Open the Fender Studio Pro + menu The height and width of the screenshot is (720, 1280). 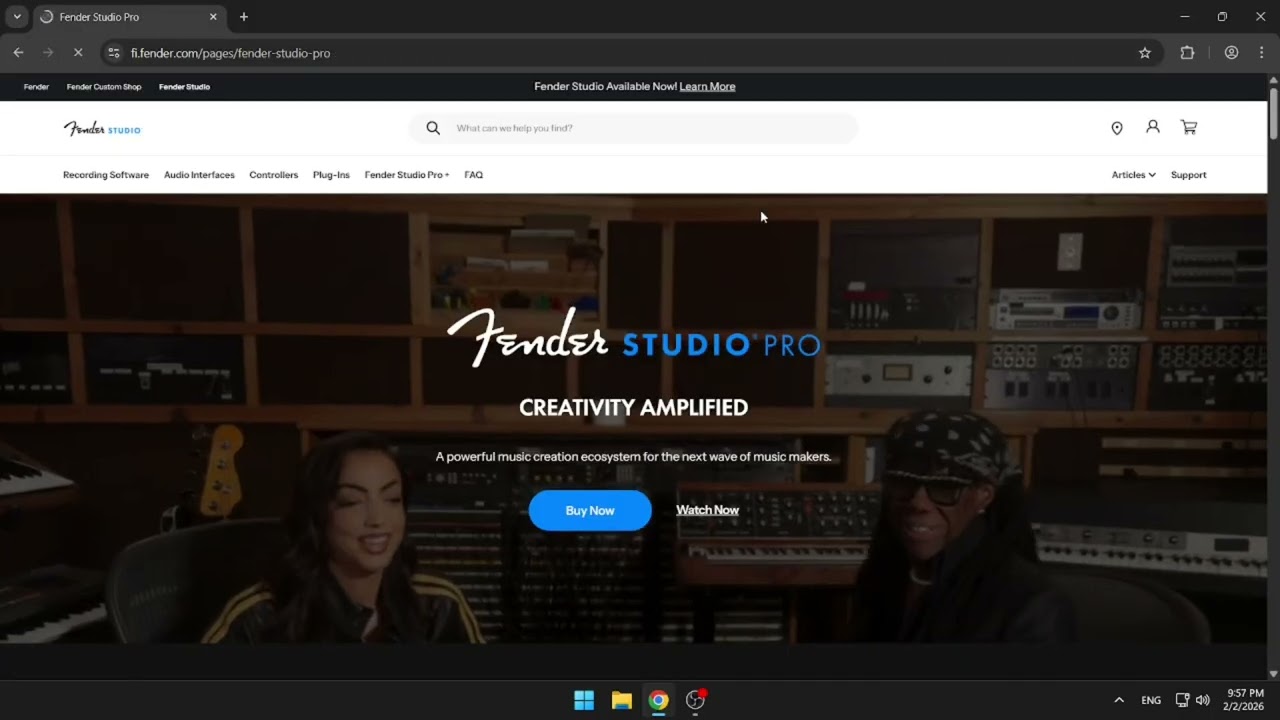tap(407, 175)
